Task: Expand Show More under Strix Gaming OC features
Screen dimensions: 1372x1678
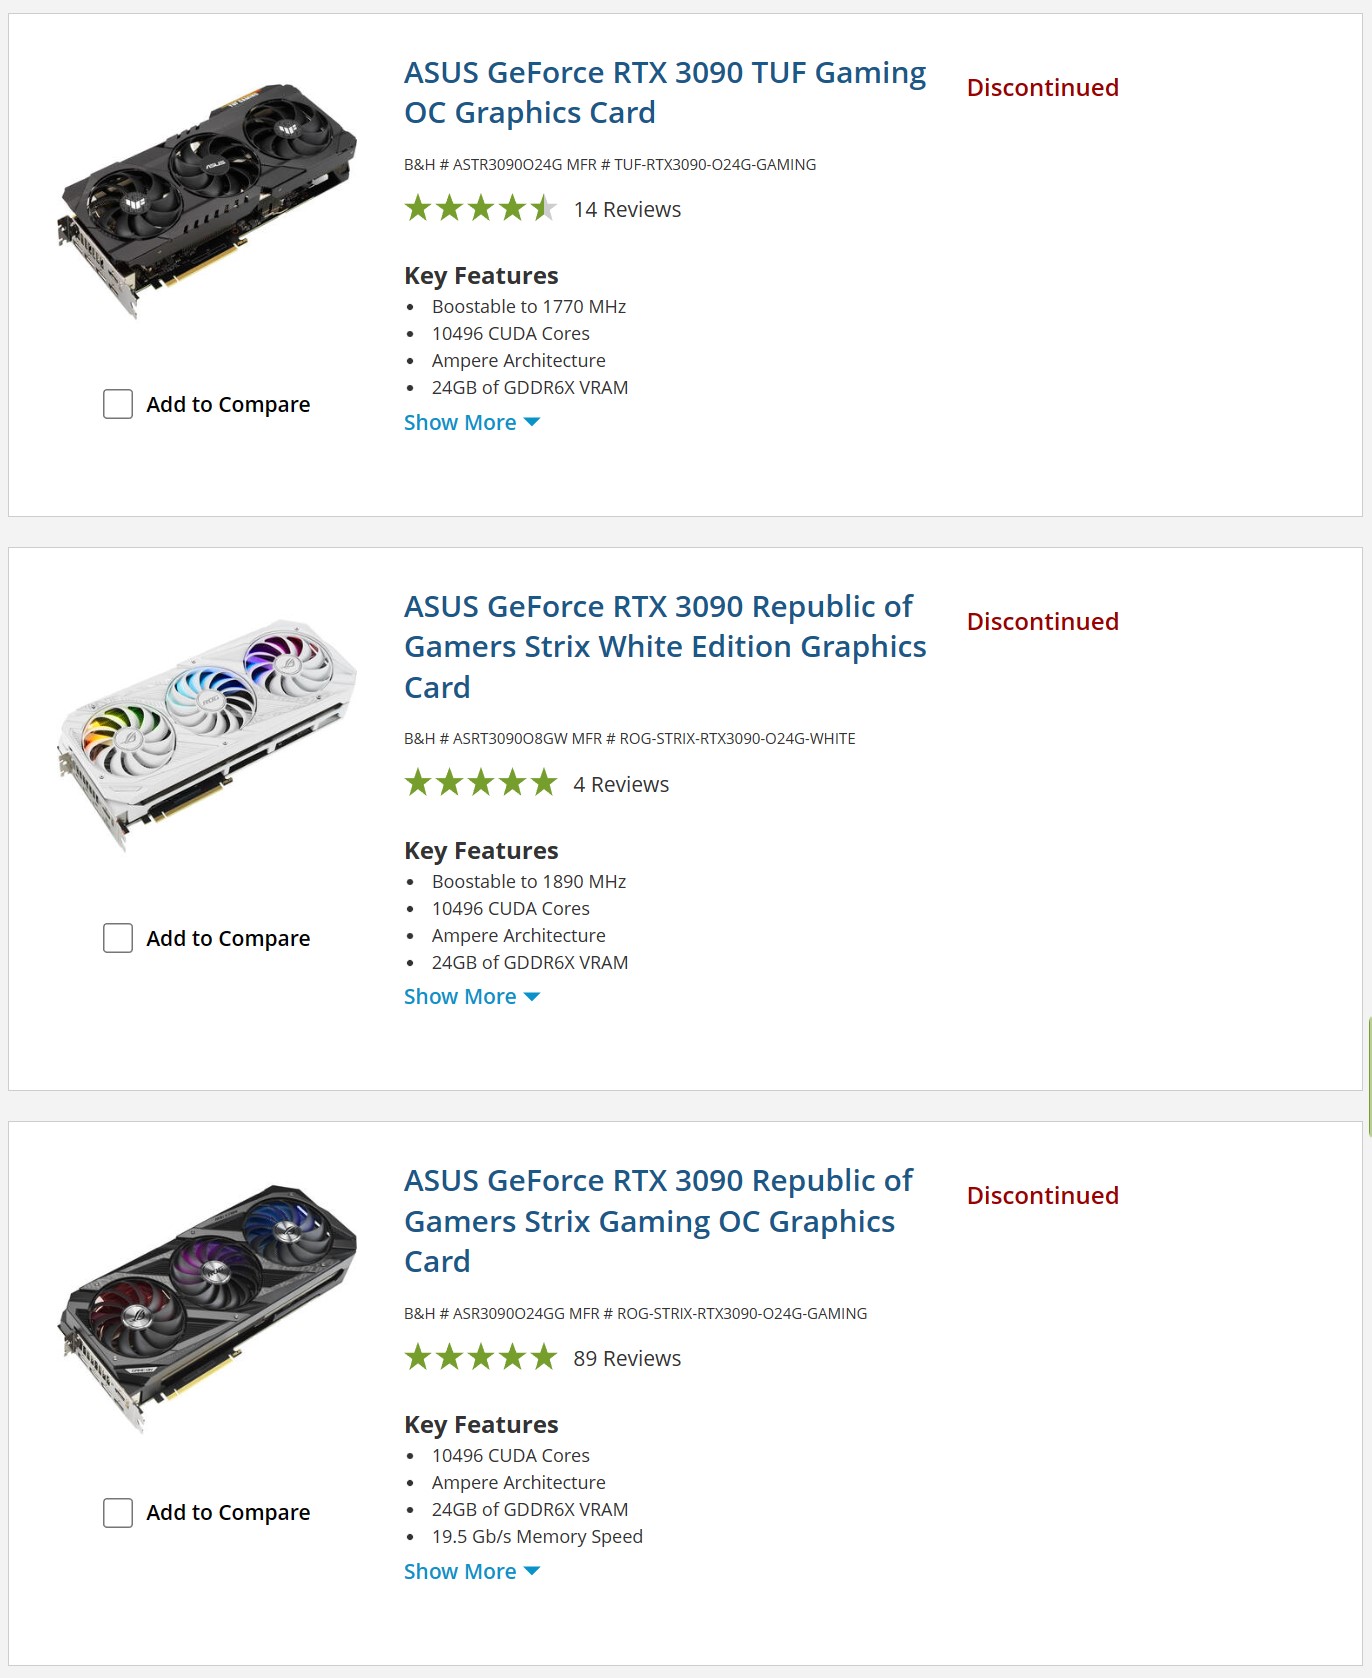Action: coord(472,1571)
